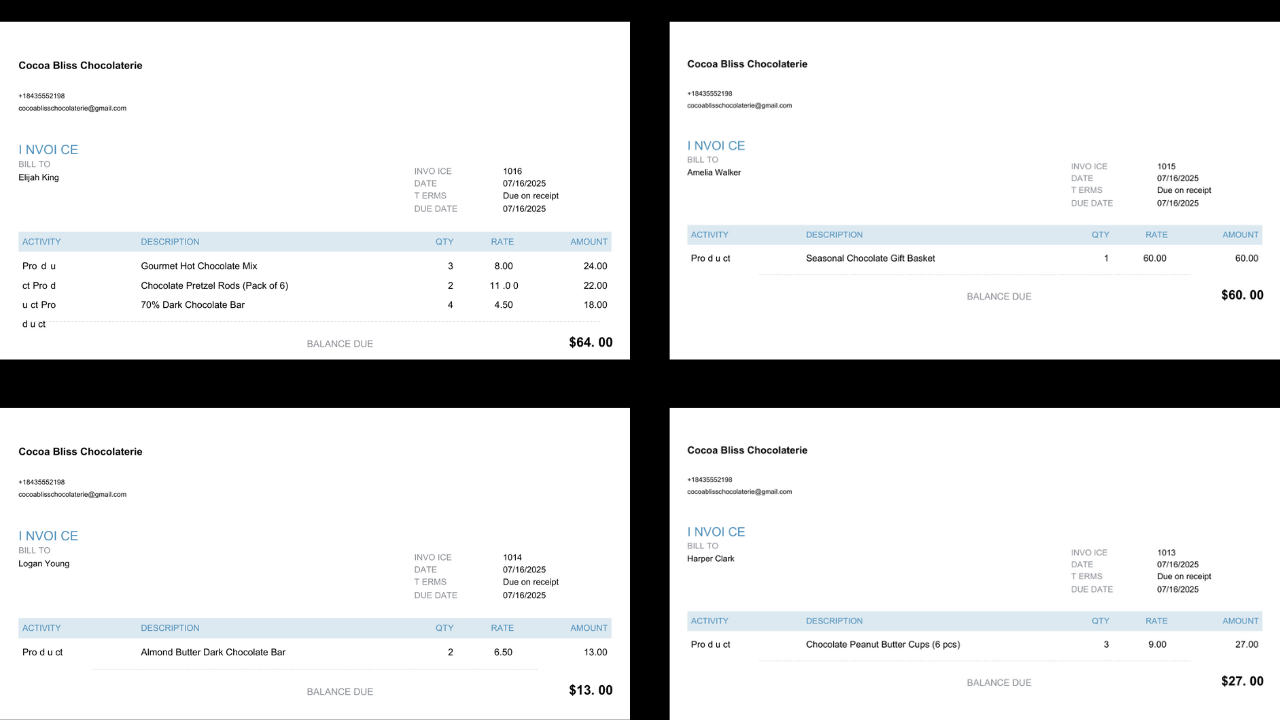Image resolution: width=1280 pixels, height=720 pixels.
Task: Select the 8.00 rate for Hot Chocolate Mix
Action: coord(504,266)
